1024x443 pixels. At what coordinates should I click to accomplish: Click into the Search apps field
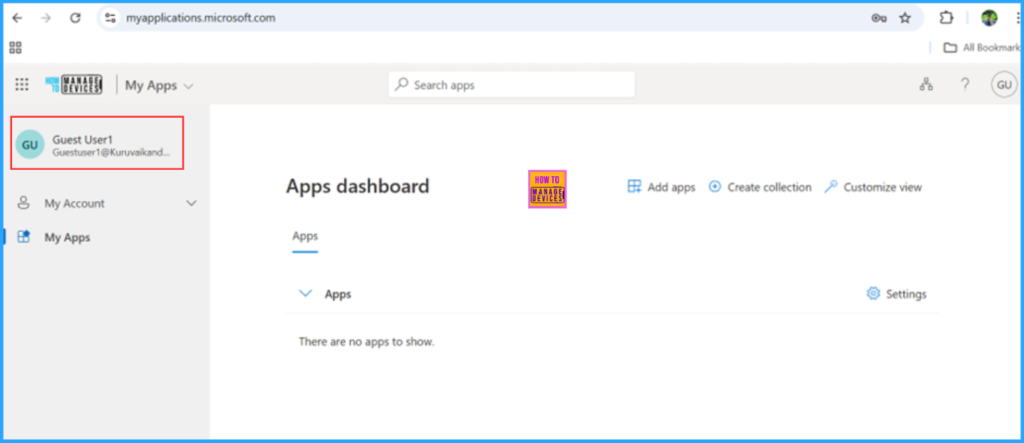coord(511,85)
